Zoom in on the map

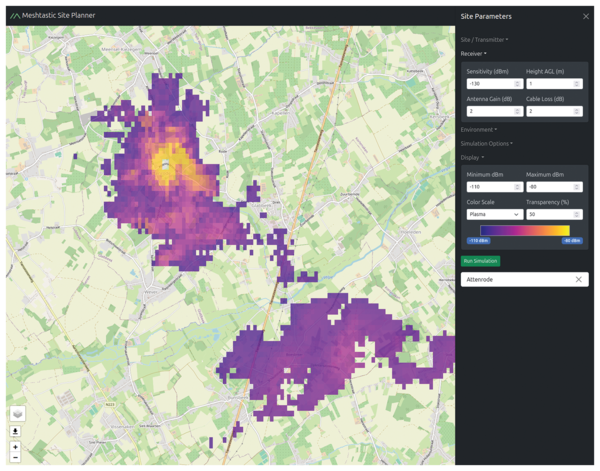16,447
